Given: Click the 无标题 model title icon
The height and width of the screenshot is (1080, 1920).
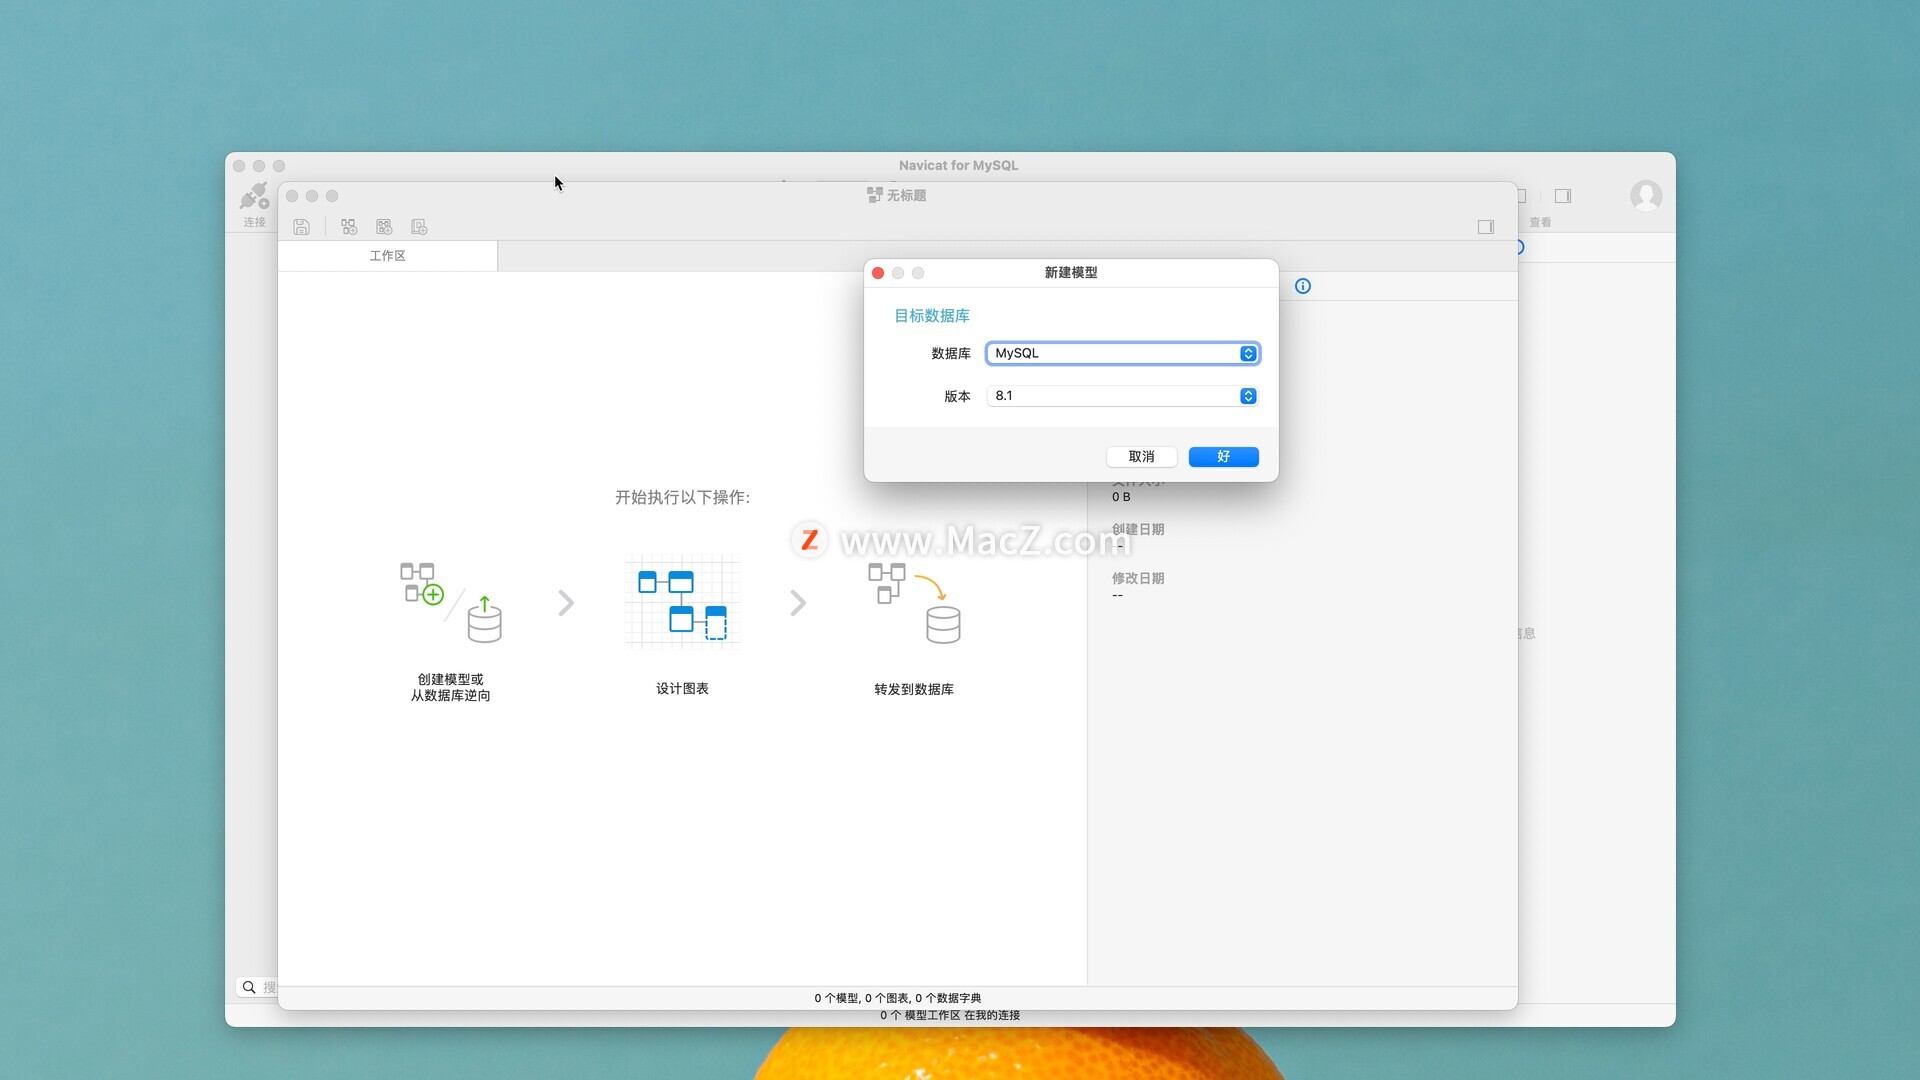Looking at the screenshot, I should [874, 195].
